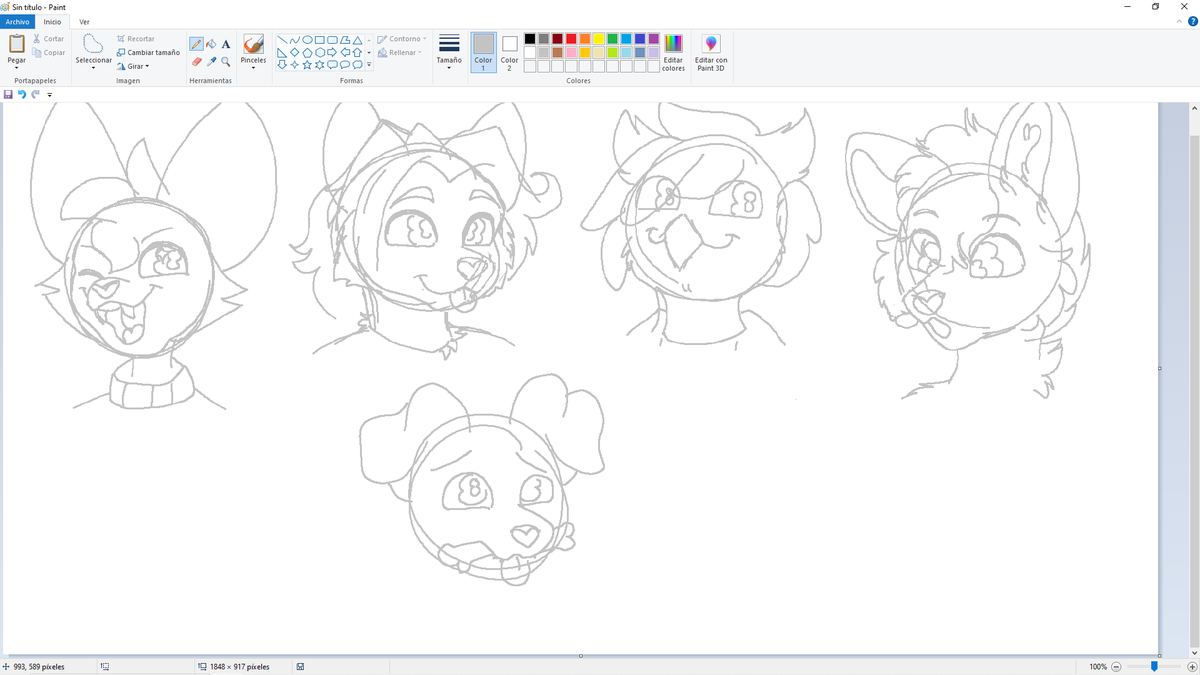Open the Seleccionar dropdown arrow
This screenshot has width=1200, height=675.
coord(93,68)
